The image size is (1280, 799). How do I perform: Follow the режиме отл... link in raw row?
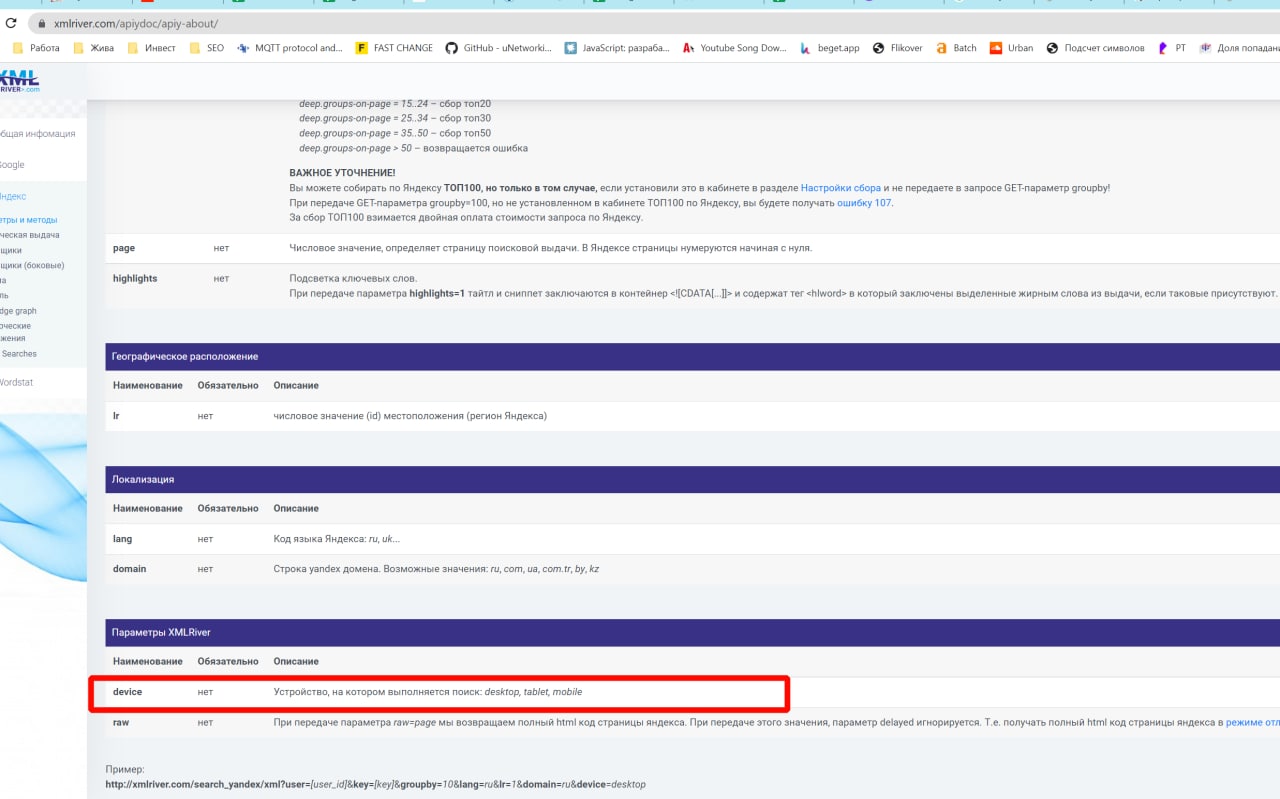(x=1253, y=722)
